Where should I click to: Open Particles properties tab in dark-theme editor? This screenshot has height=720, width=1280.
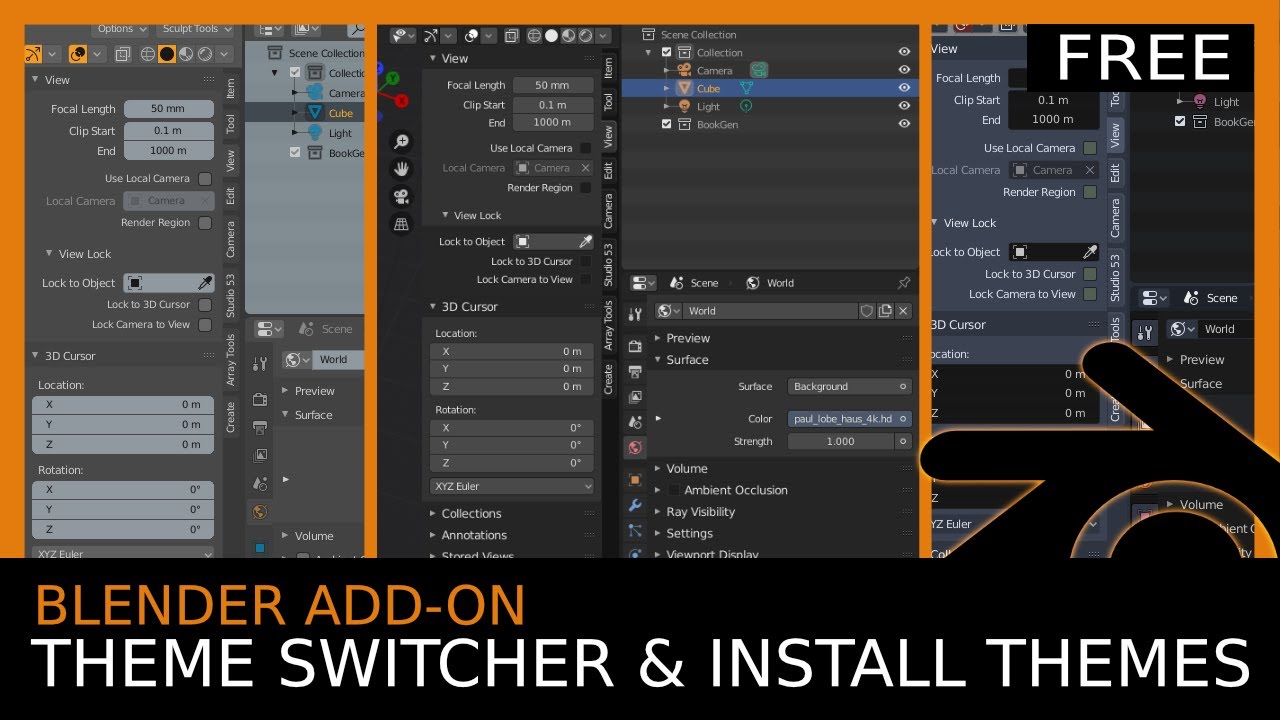(635, 531)
